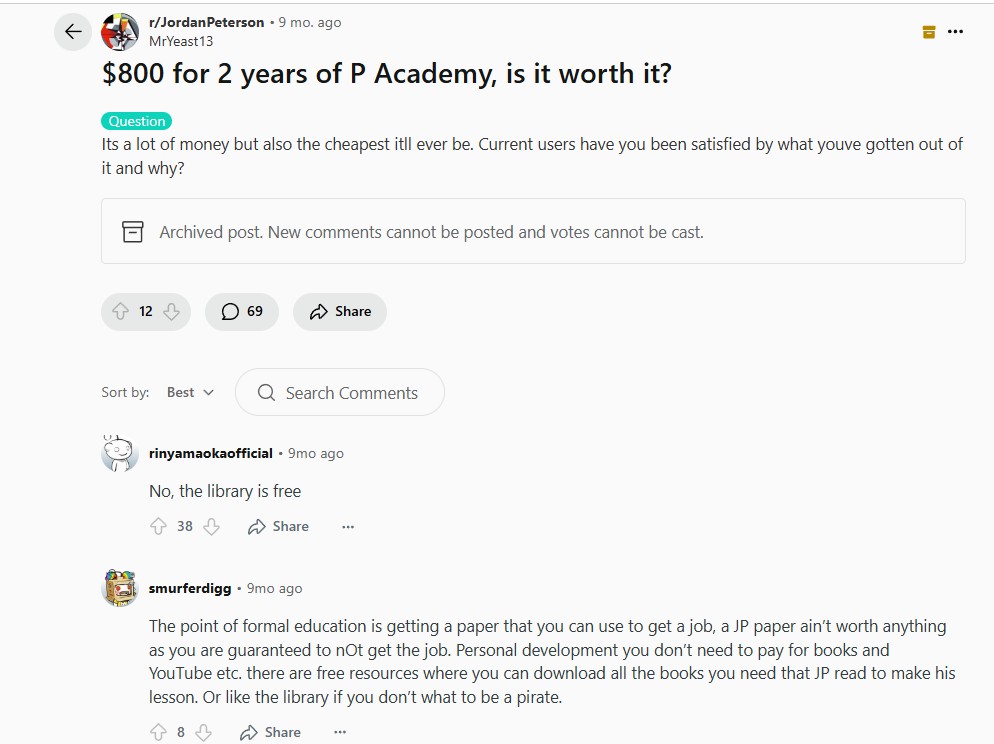Image resolution: width=994 pixels, height=744 pixels.
Task: Downvote smurferdigg's comment
Action: pyautogui.click(x=204, y=732)
